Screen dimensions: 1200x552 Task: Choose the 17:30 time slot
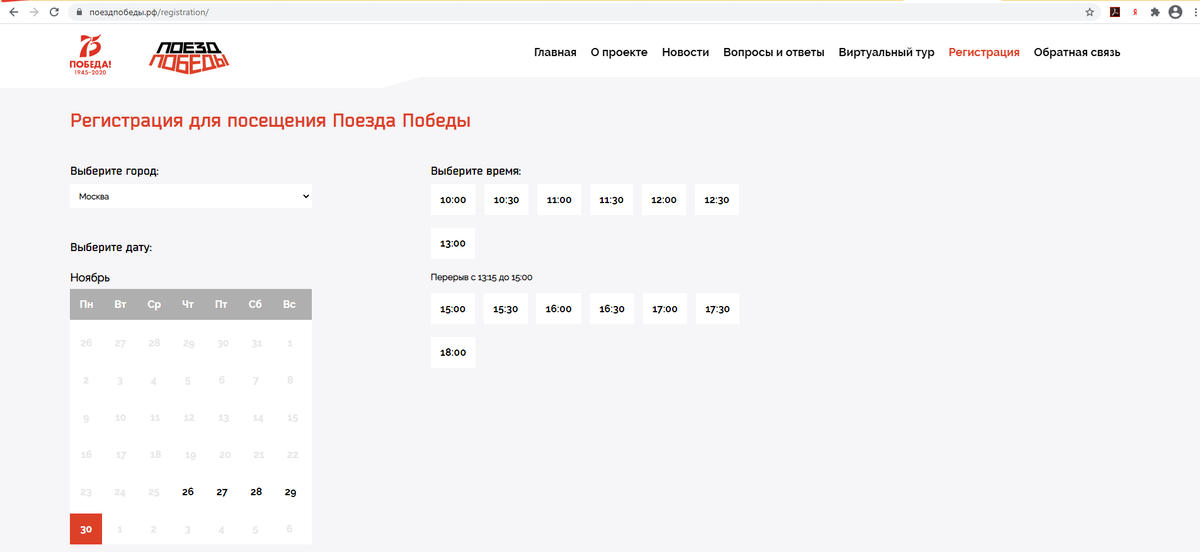[718, 309]
